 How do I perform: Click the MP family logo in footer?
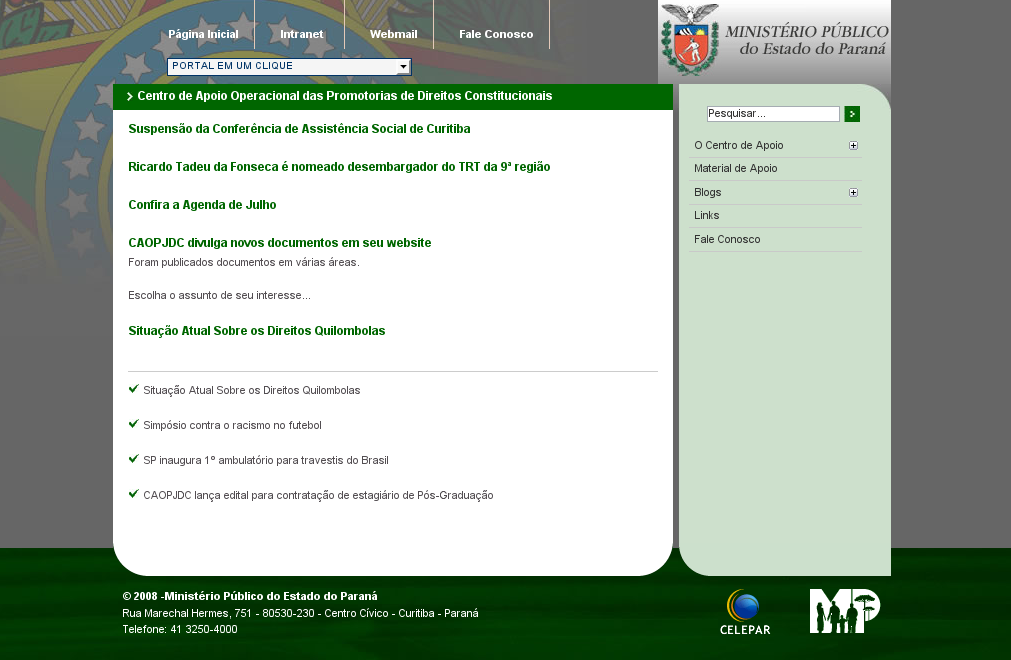tap(844, 611)
